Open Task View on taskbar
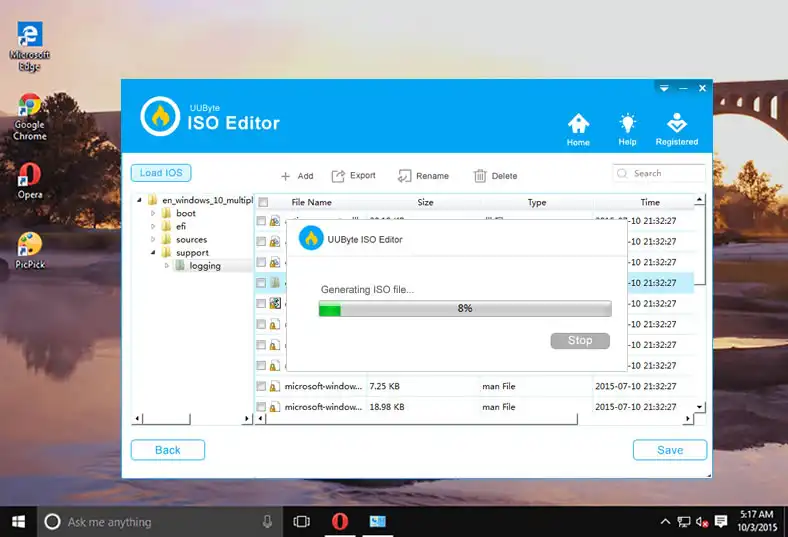Image resolution: width=788 pixels, height=537 pixels. 302,522
